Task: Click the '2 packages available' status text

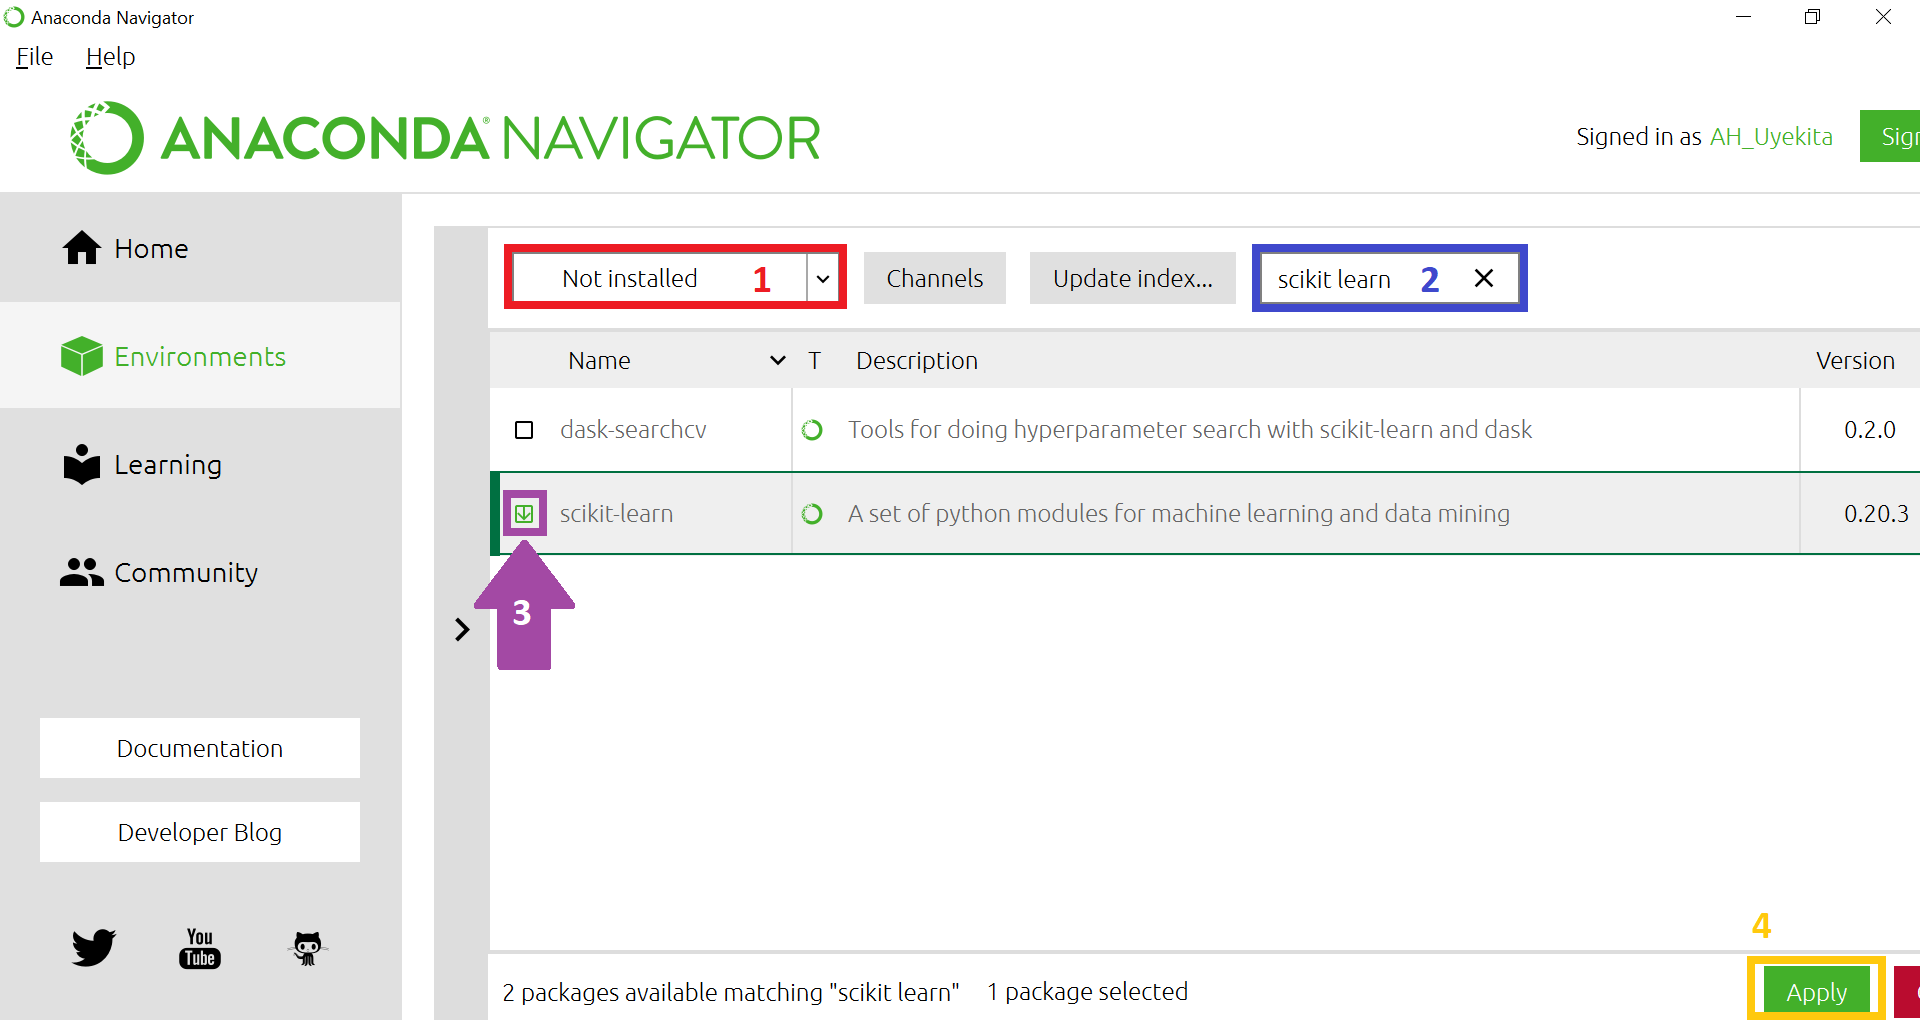Action: (x=730, y=992)
